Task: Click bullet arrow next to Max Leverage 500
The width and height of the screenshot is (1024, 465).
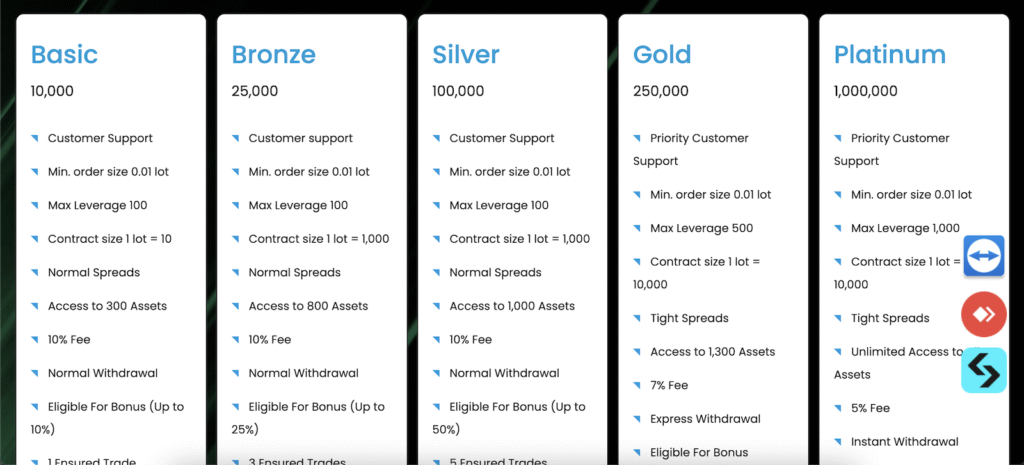Action: [638, 228]
